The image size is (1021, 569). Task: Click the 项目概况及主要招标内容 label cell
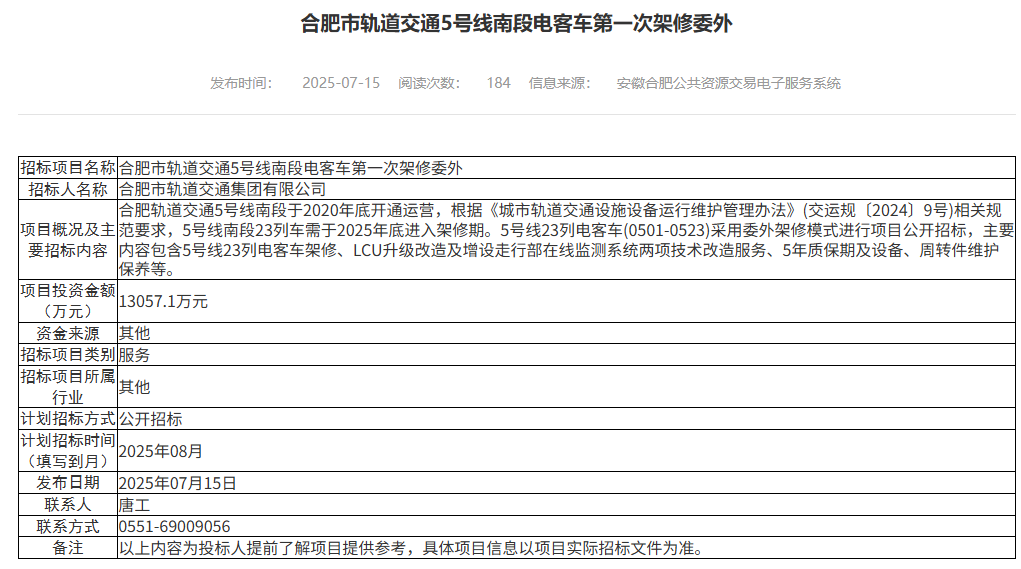68,240
